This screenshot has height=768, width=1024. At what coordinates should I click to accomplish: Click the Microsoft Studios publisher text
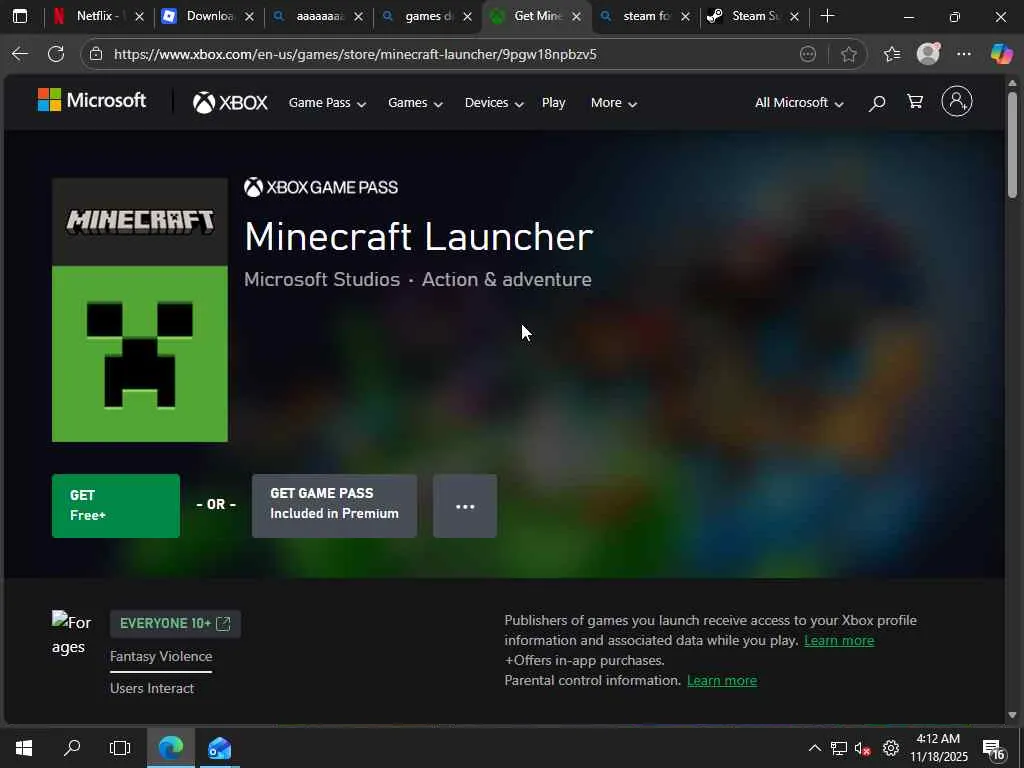322,280
